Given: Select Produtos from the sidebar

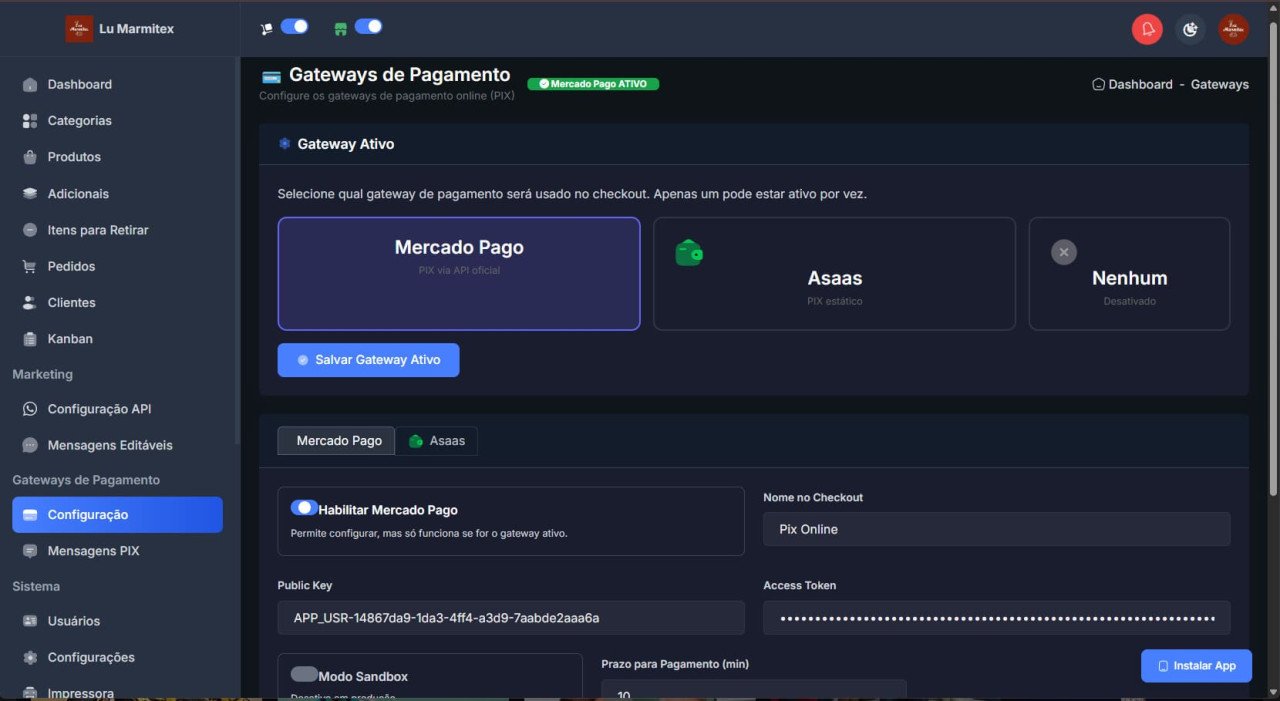Looking at the screenshot, I should coord(74,157).
